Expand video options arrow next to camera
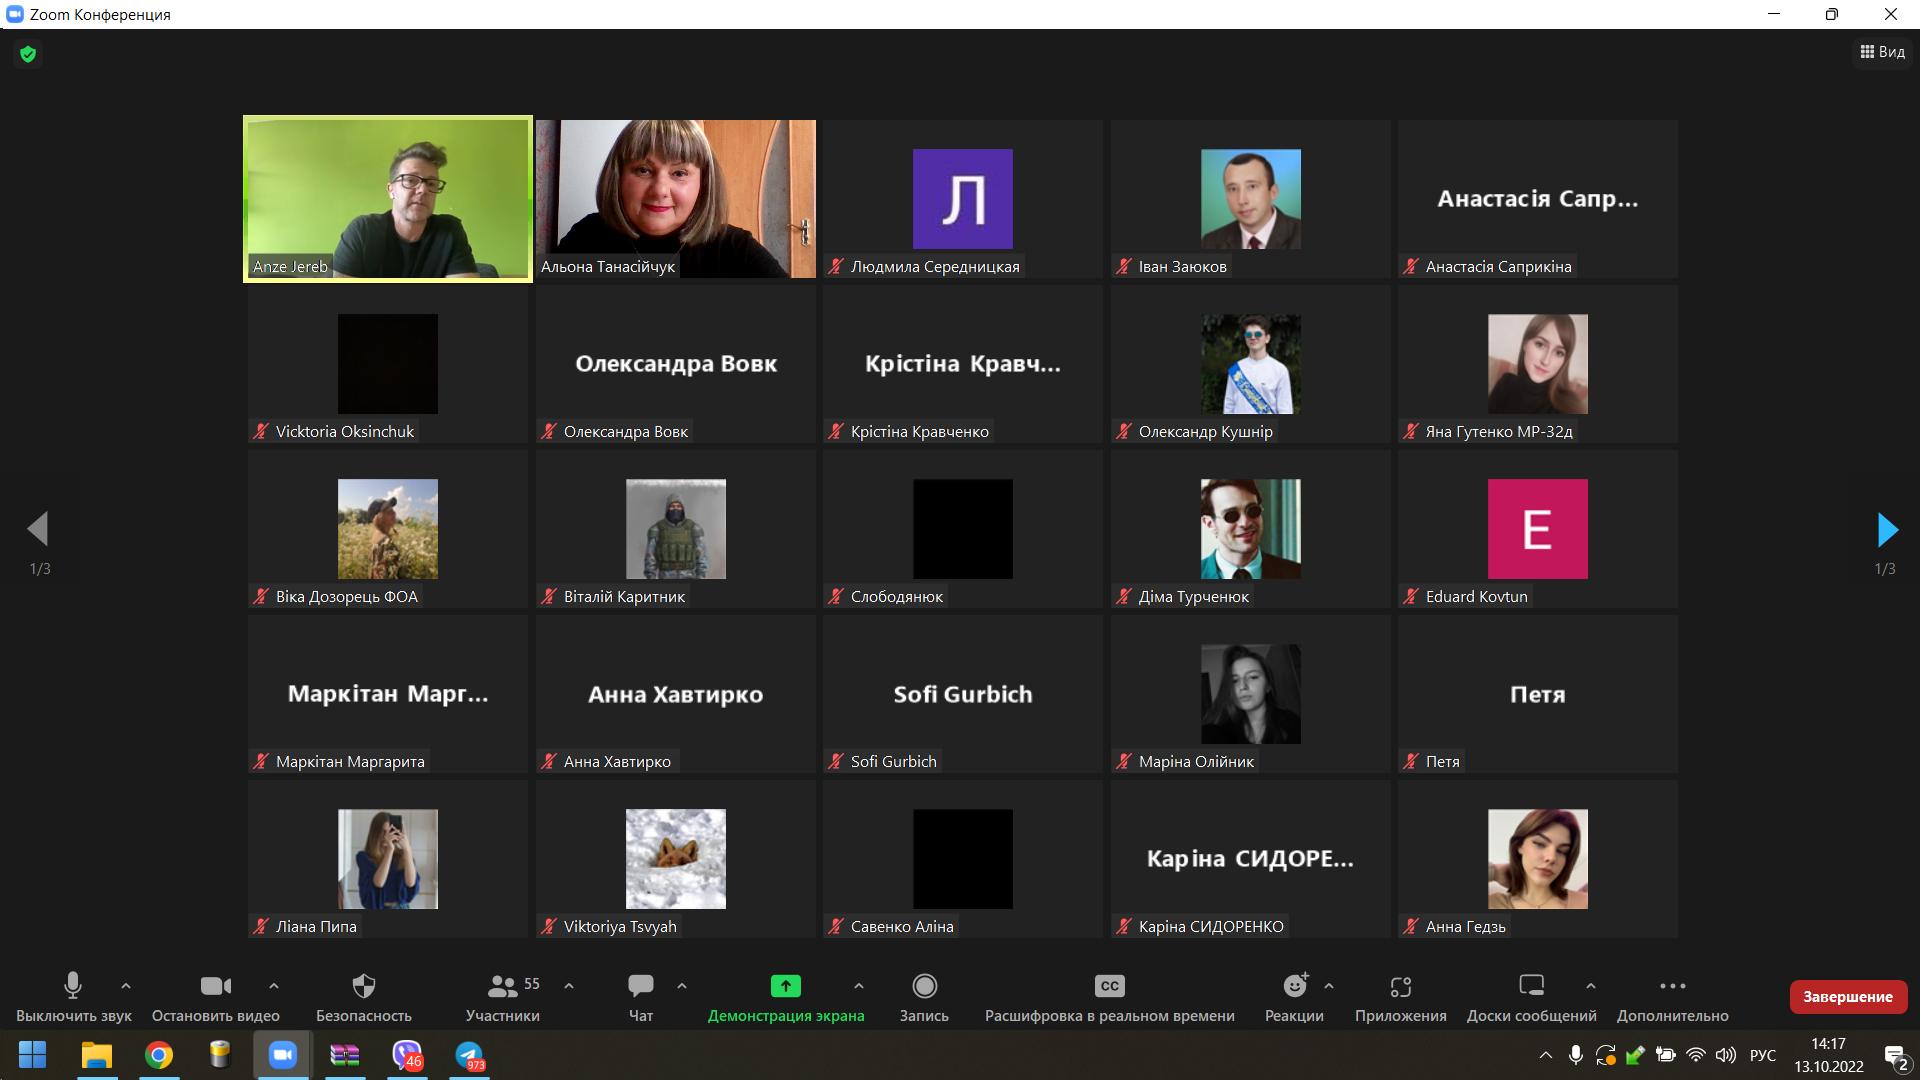The image size is (1920, 1080). [274, 986]
